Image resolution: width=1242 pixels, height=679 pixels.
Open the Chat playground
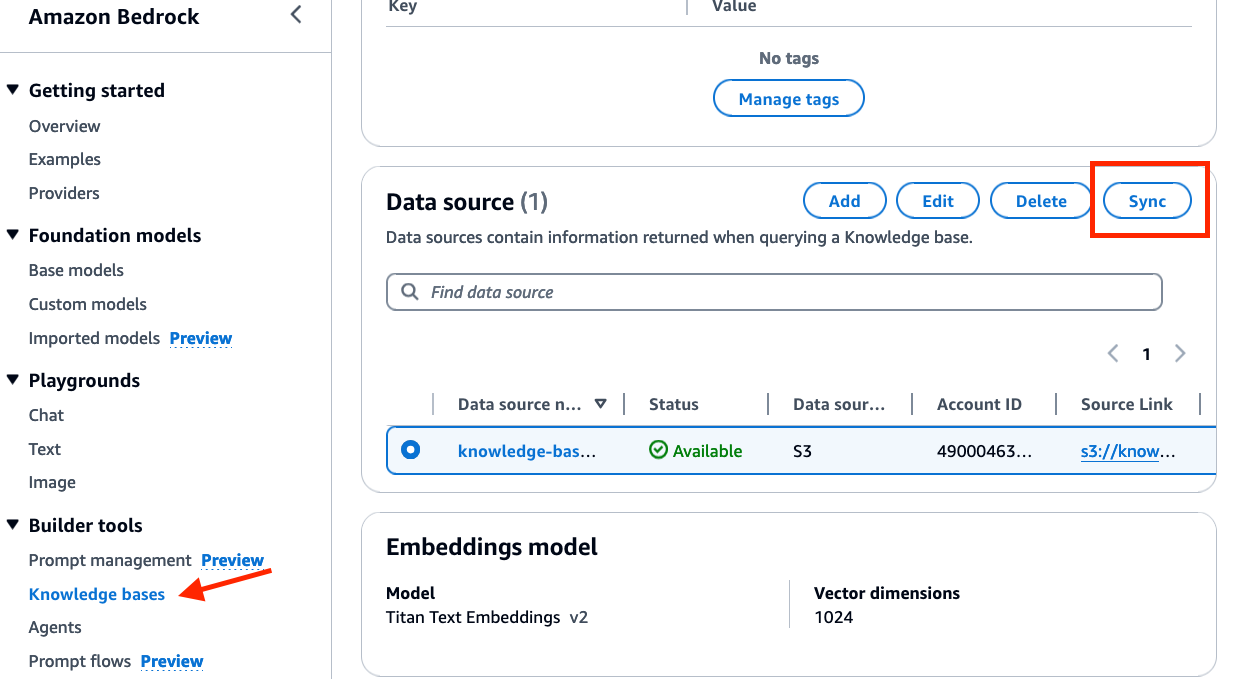click(x=46, y=415)
